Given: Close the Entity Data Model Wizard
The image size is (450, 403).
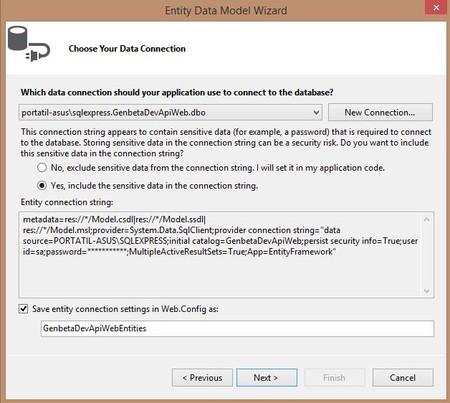Looking at the screenshot, I should [436, 7].
